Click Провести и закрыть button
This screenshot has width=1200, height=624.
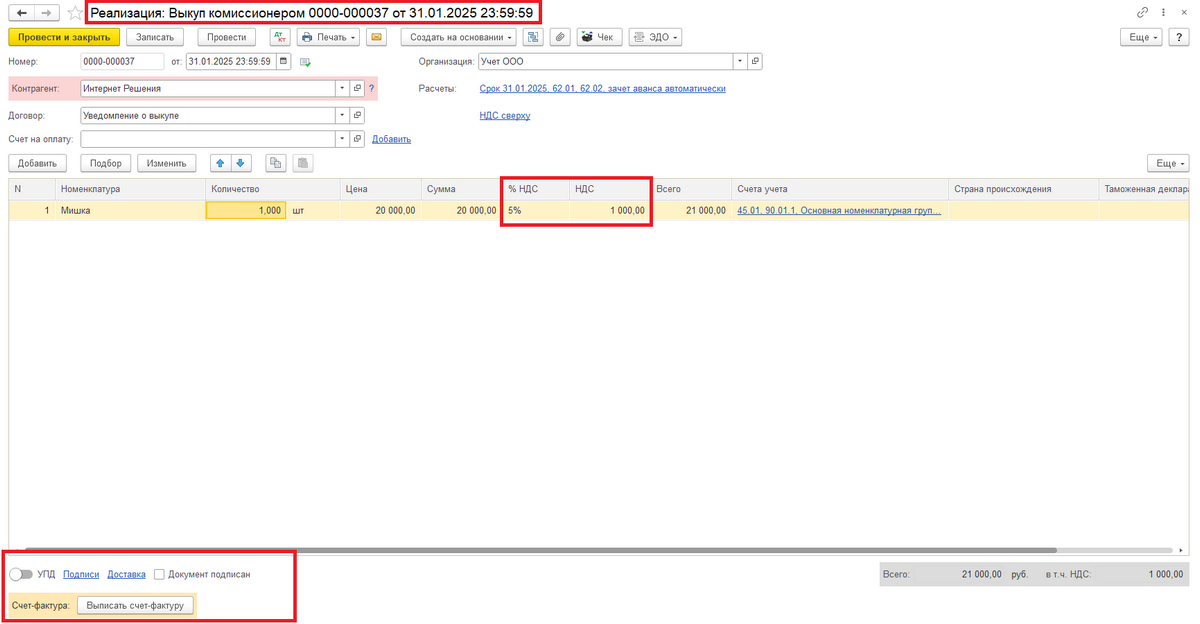(64, 37)
